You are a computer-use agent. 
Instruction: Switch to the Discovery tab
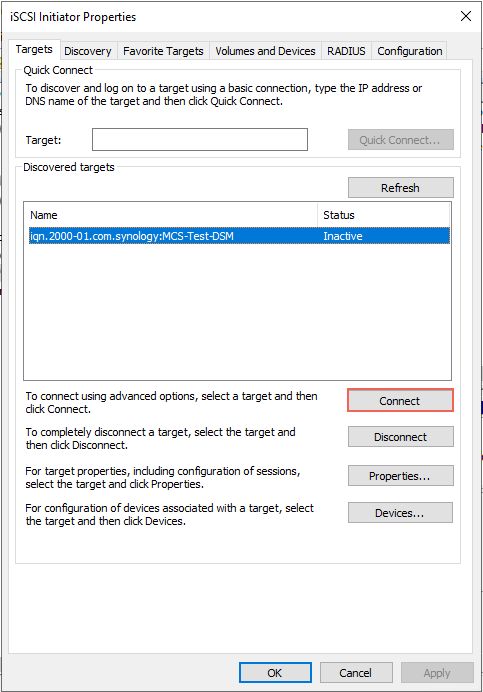(x=88, y=51)
